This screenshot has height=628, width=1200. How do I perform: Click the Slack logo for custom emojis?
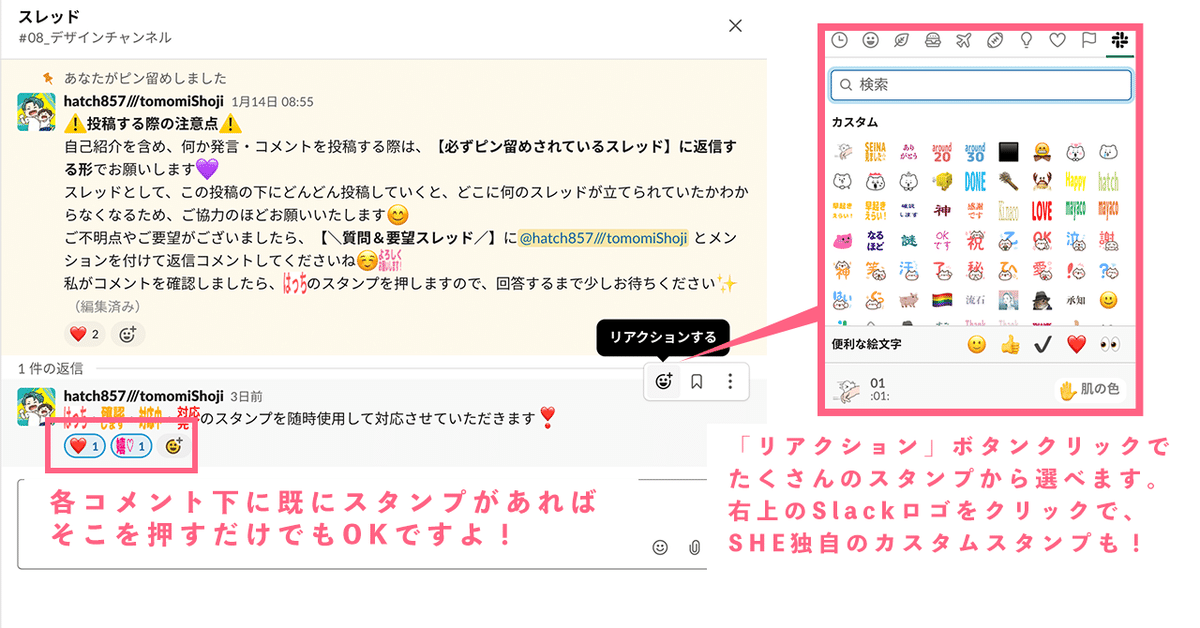1120,40
